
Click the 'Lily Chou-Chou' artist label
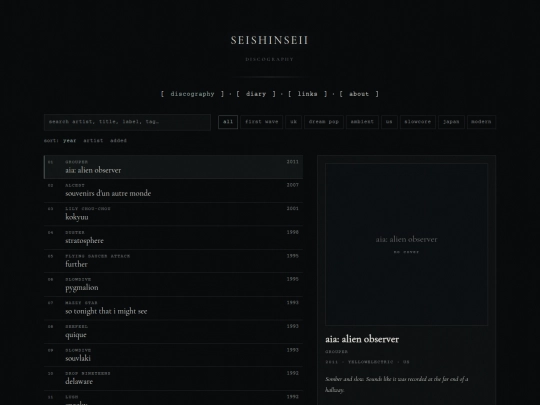[88, 209]
